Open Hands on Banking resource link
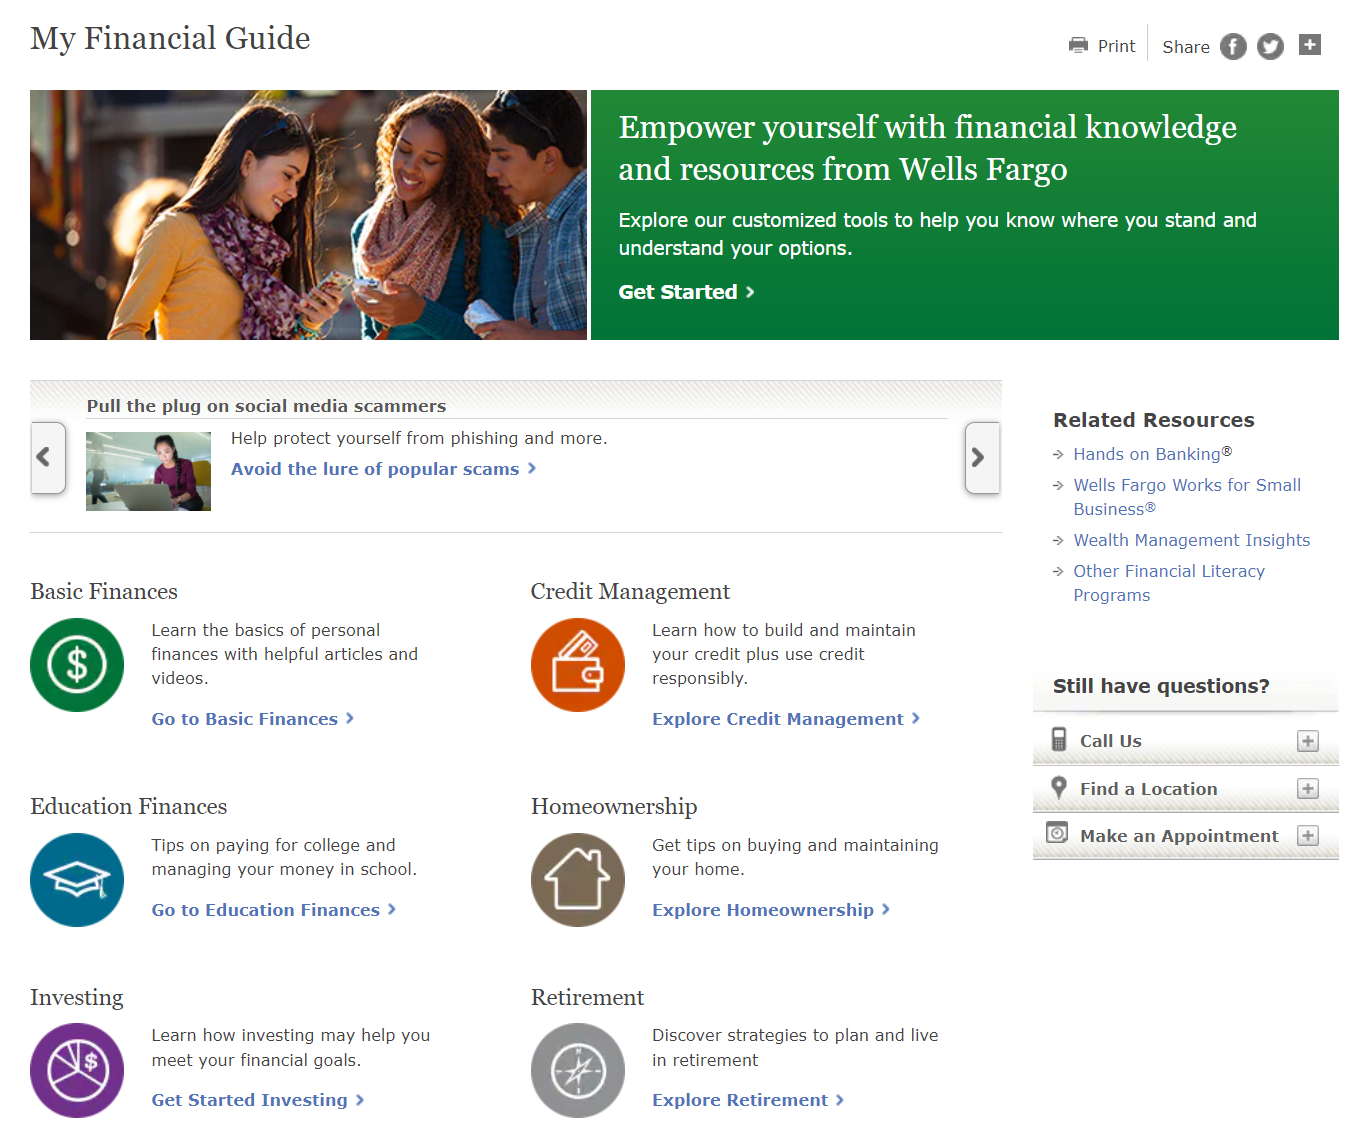The width and height of the screenshot is (1369, 1135). 1152,454
